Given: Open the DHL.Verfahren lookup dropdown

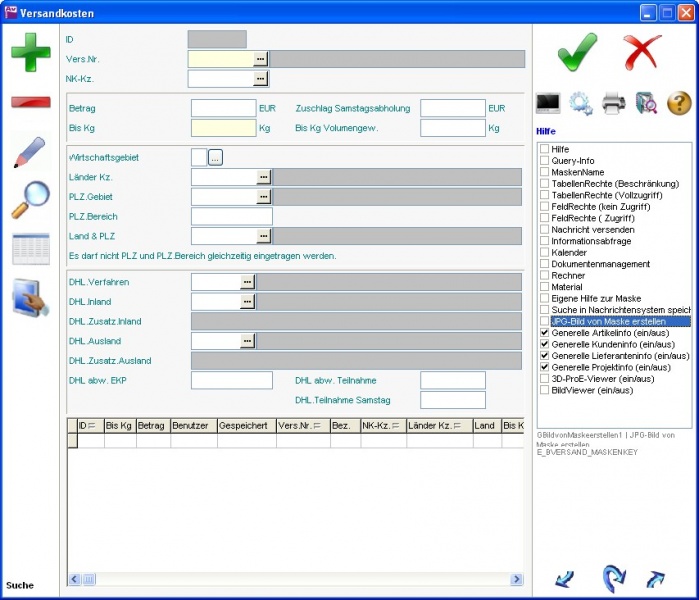Looking at the screenshot, I should (x=248, y=283).
